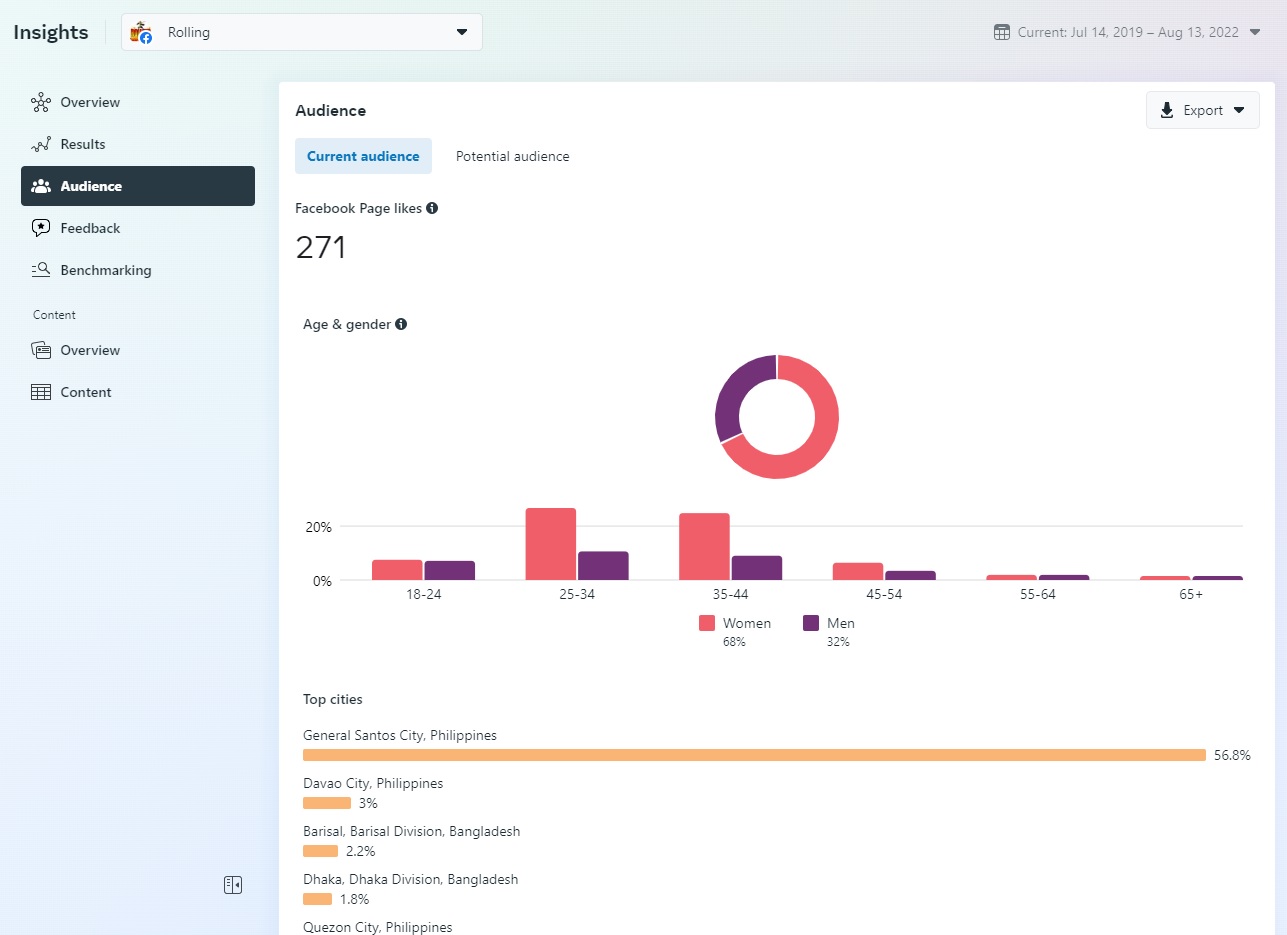Click the 55-64 age group label
Image resolution: width=1287 pixels, height=935 pixels.
click(x=1038, y=594)
